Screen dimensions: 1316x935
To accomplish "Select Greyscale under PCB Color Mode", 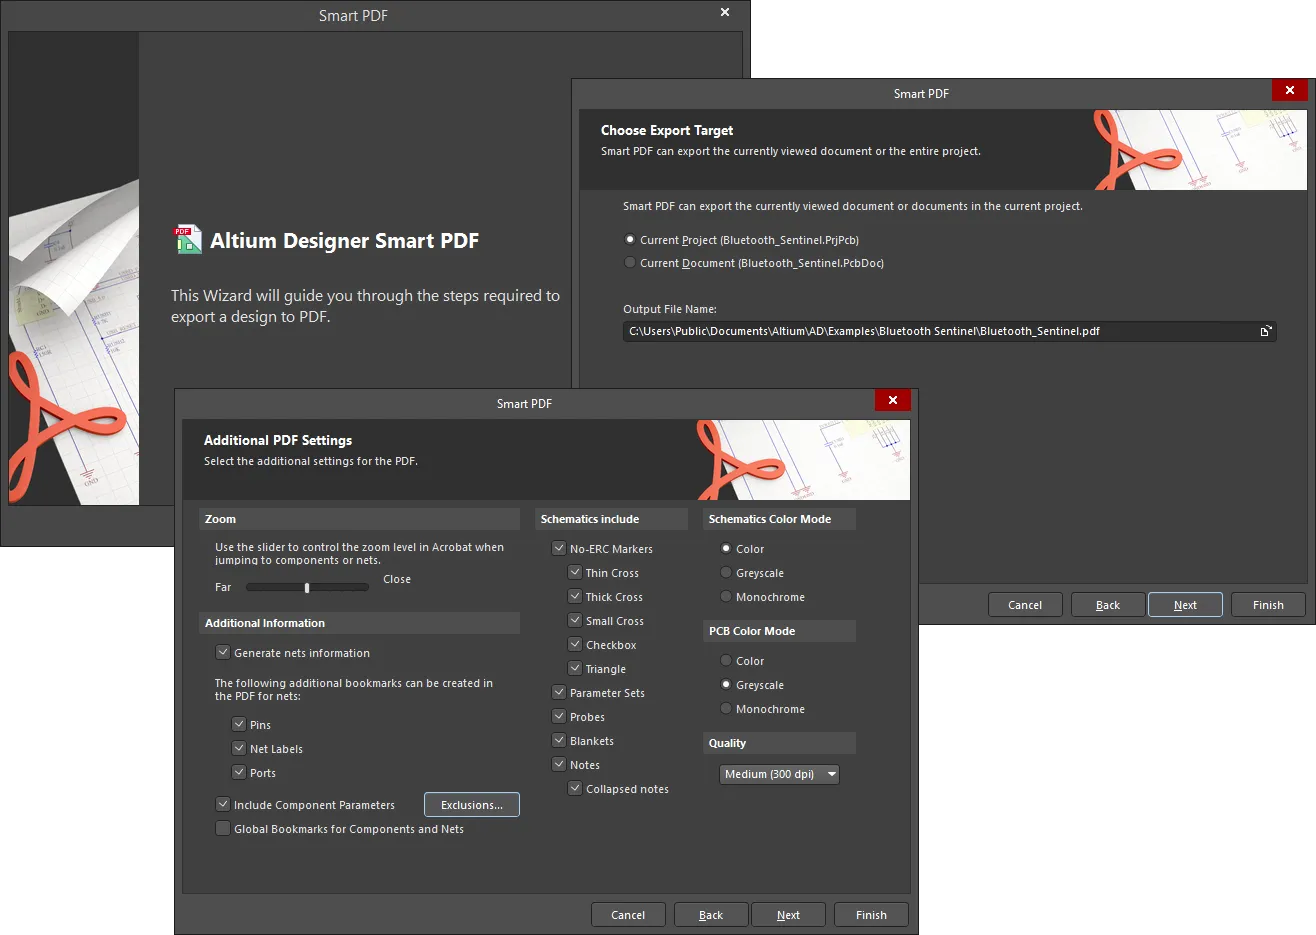I will (x=726, y=684).
